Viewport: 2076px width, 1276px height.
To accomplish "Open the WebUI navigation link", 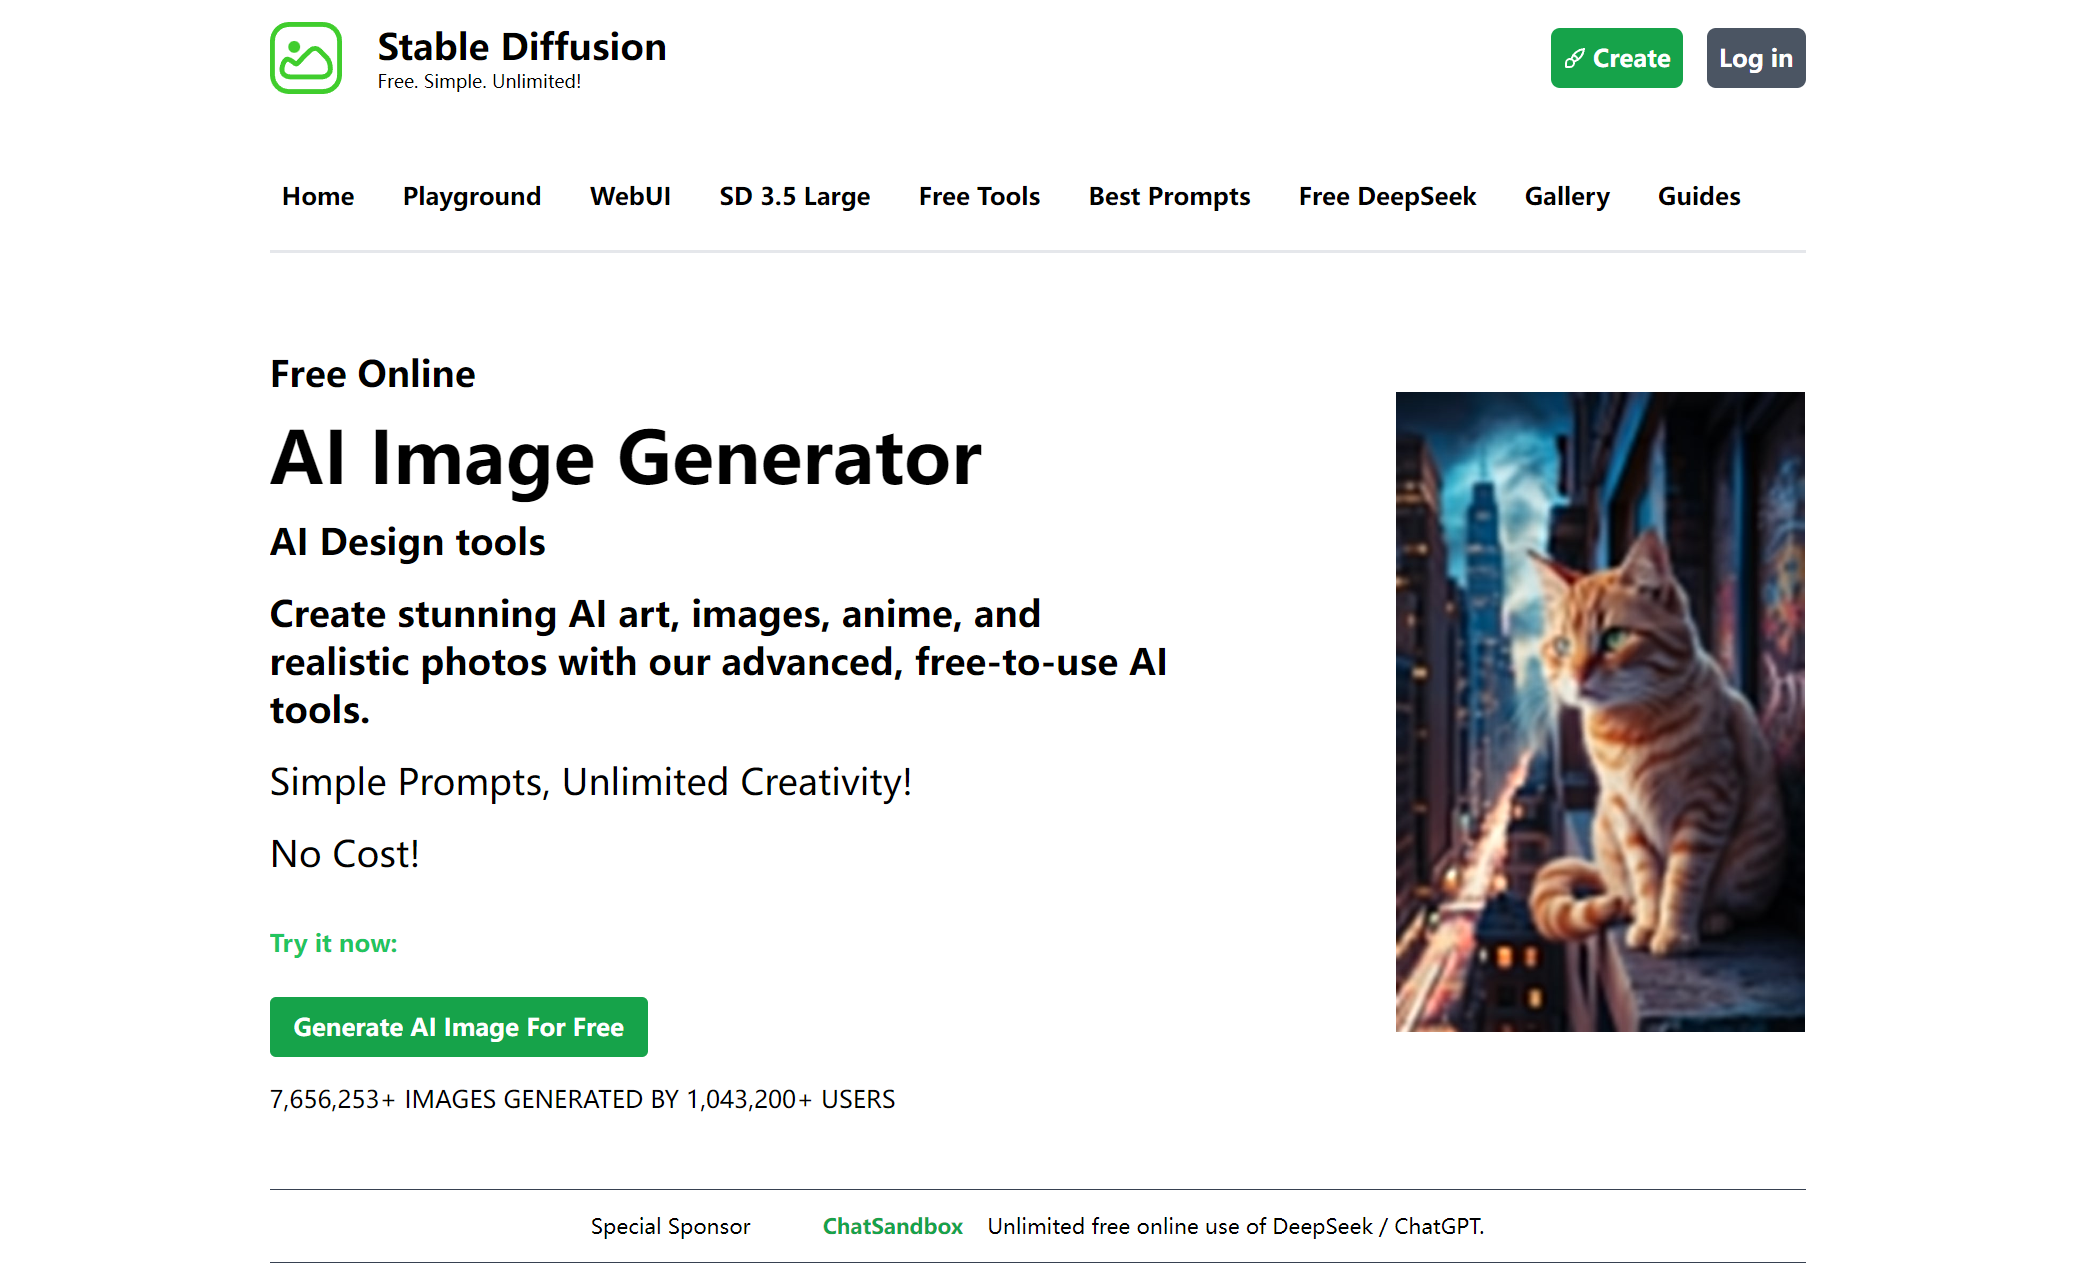I will tap(630, 197).
